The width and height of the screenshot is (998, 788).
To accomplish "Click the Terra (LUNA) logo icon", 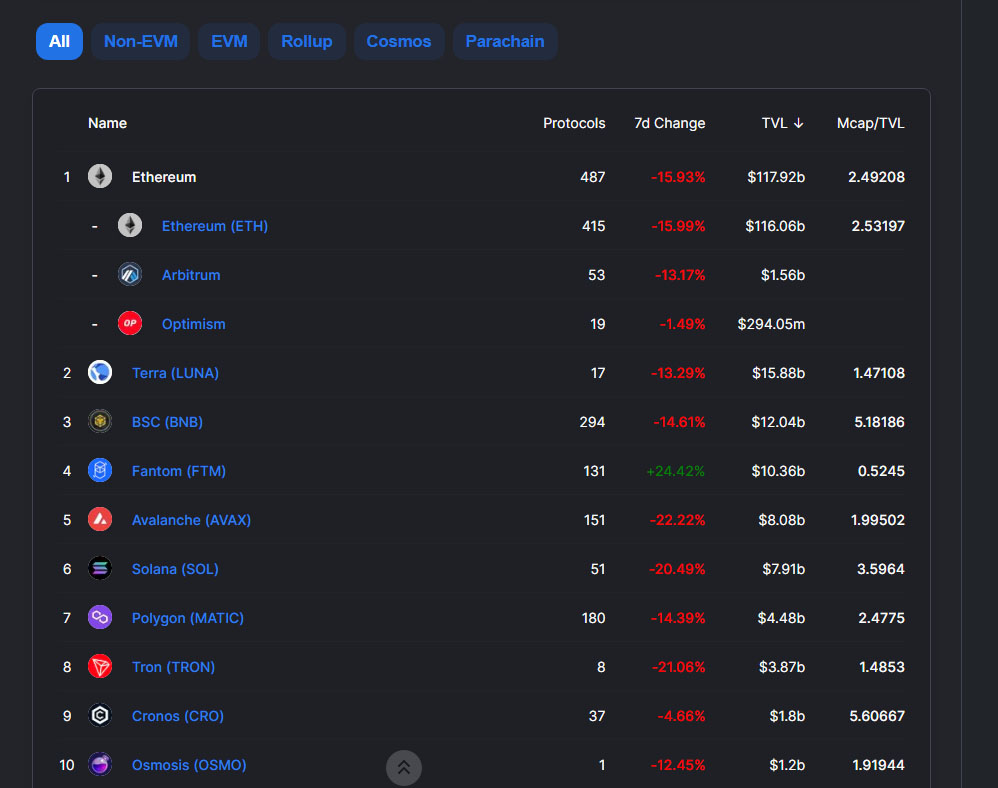I will point(100,372).
